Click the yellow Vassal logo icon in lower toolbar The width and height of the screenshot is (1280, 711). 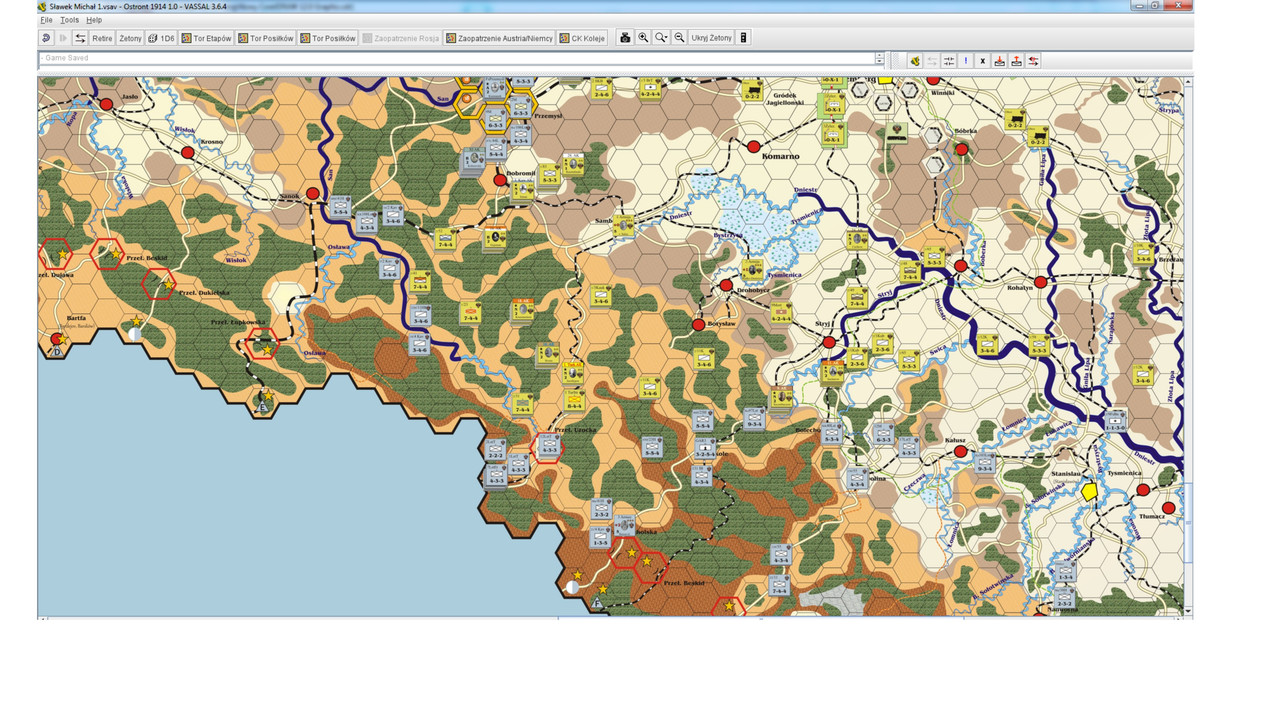(x=915, y=61)
